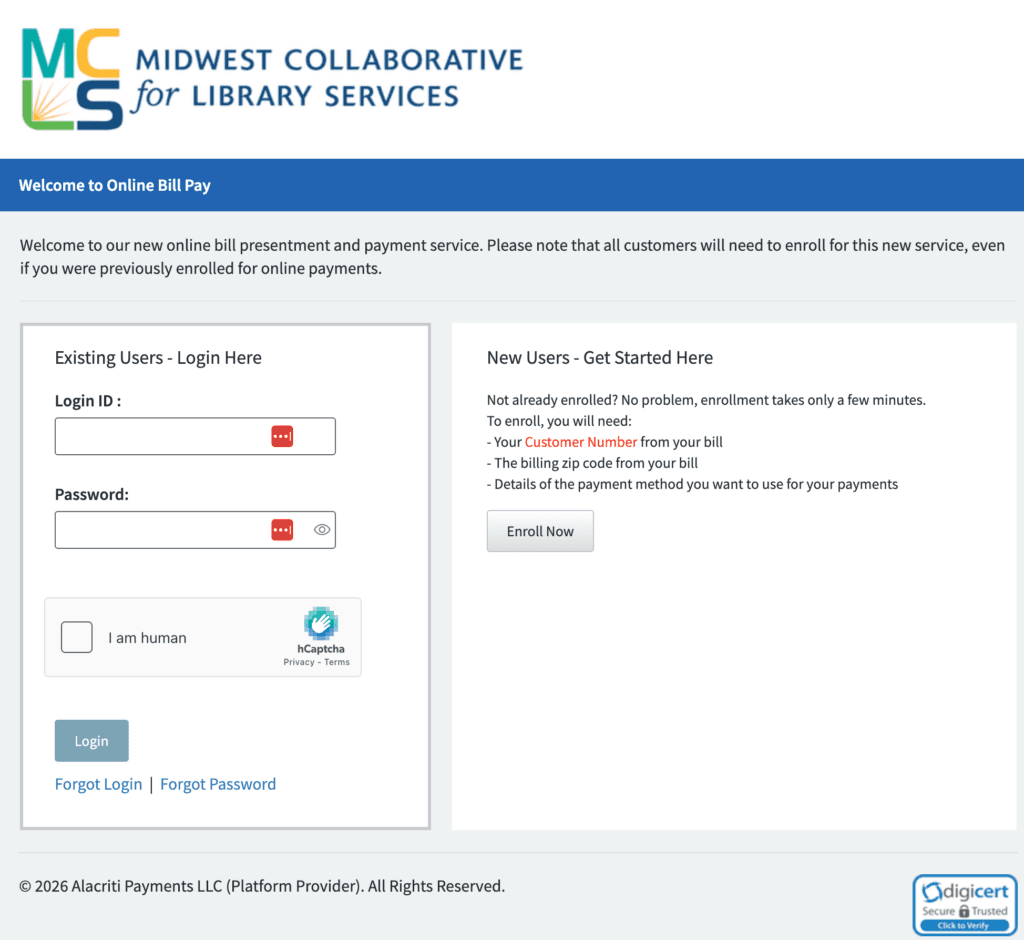The width and height of the screenshot is (1024, 940).
Task: Click the password manager icon in Password field
Action: point(282,530)
